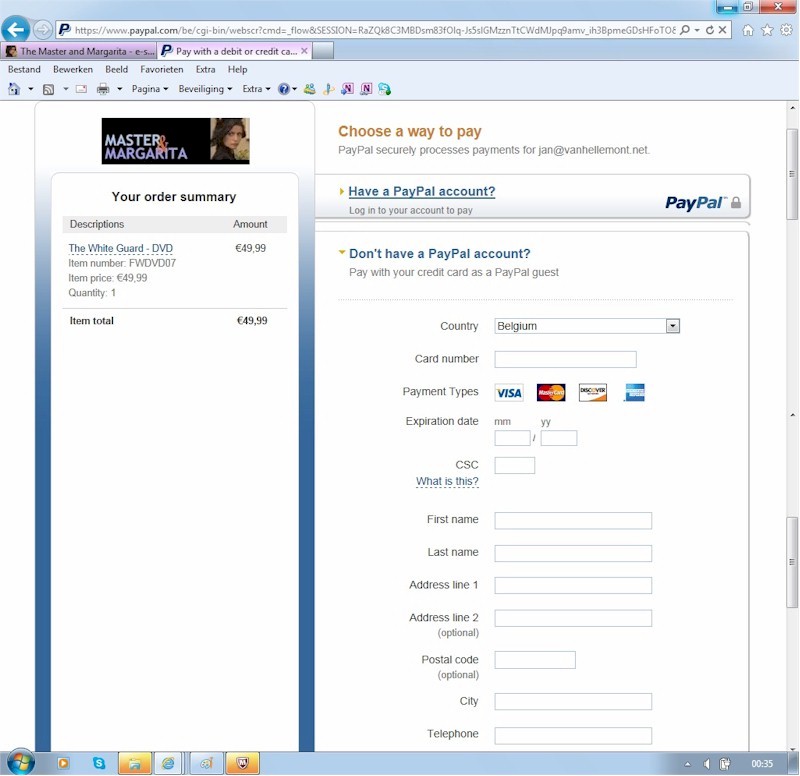This screenshot has width=800, height=776.
Task: Click the grayed Forward navigation arrow
Action: point(43,30)
